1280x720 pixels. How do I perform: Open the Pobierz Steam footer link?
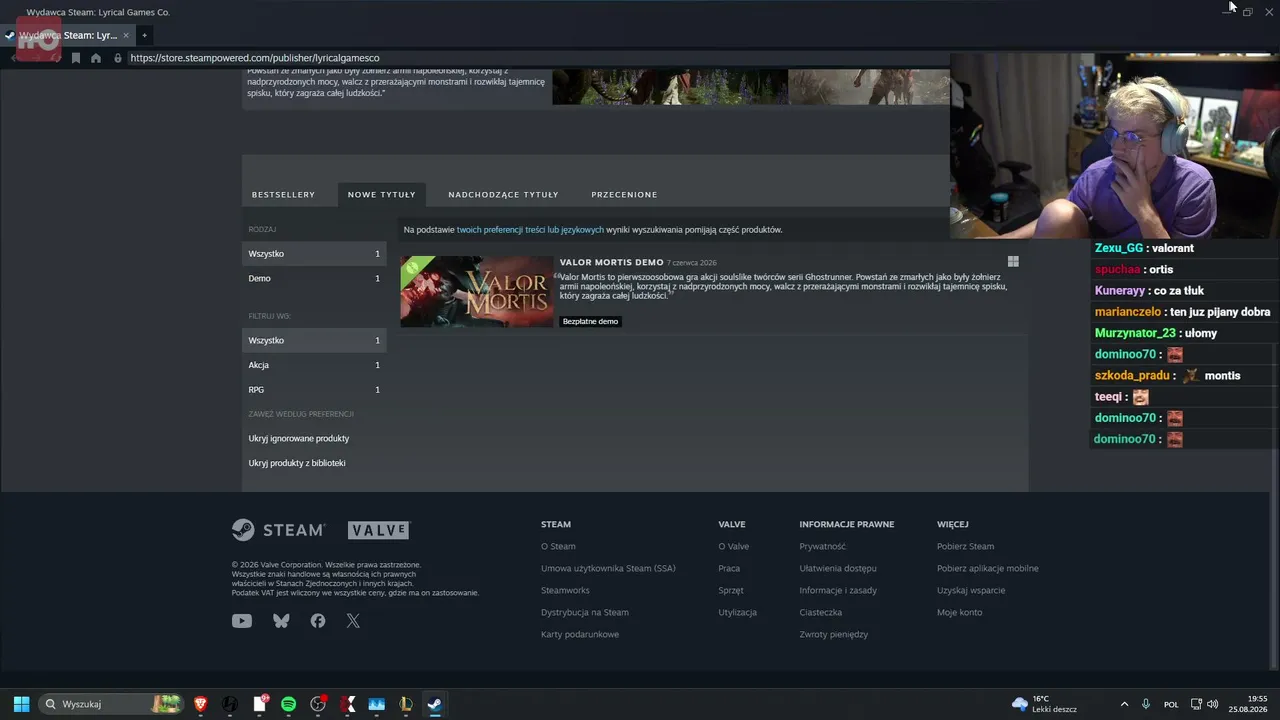965,546
